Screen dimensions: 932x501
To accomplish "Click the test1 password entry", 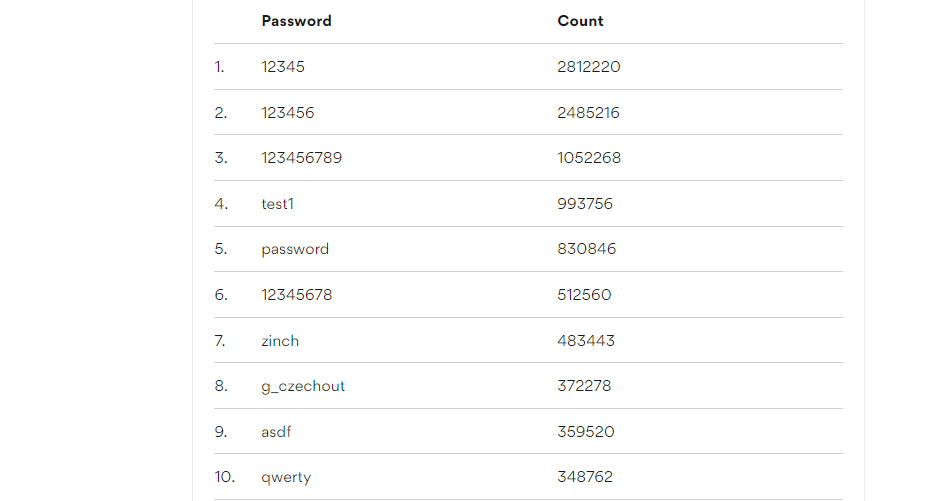I will (278, 204).
